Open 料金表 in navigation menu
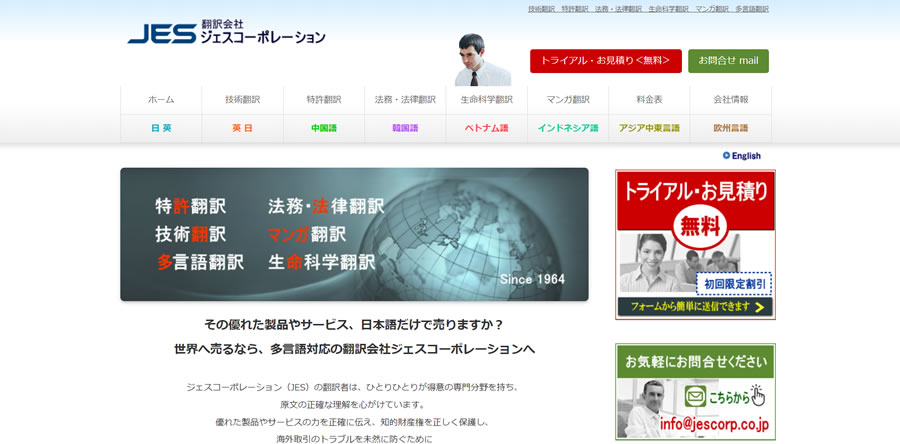Screen dimensions: 900x444 pos(649,100)
